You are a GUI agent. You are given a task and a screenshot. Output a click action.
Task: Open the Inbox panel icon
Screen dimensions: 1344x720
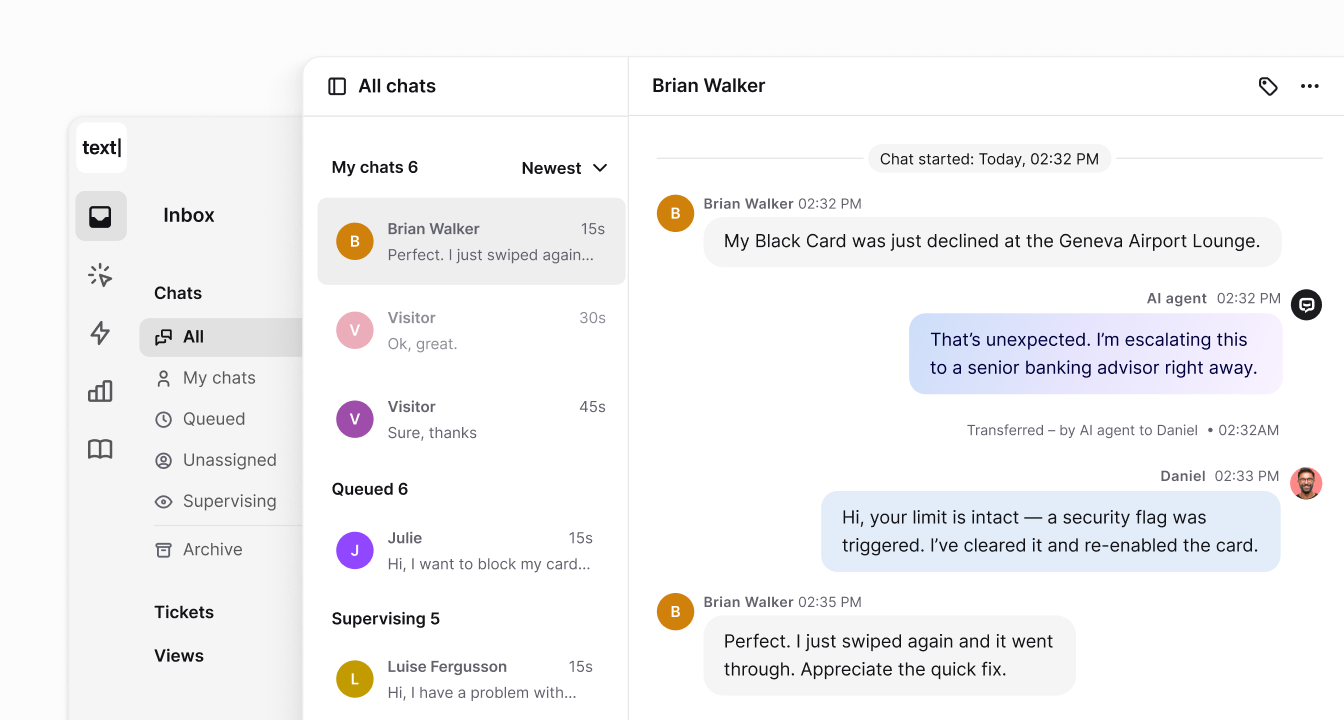[x=100, y=215]
